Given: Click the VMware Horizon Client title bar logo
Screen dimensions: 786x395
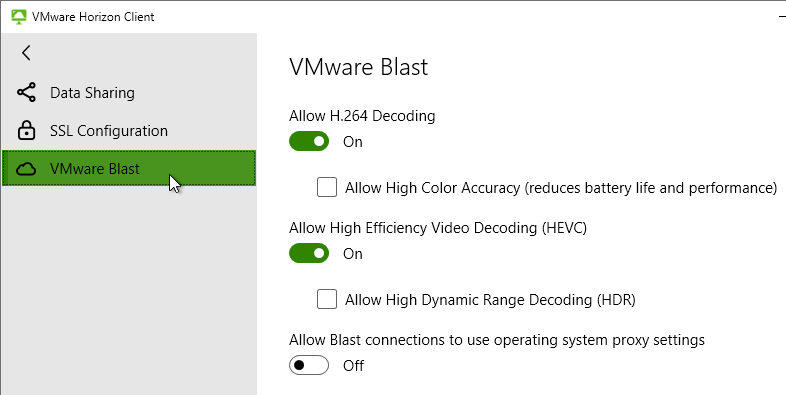Looking at the screenshot, I should pyautogui.click(x=19, y=17).
